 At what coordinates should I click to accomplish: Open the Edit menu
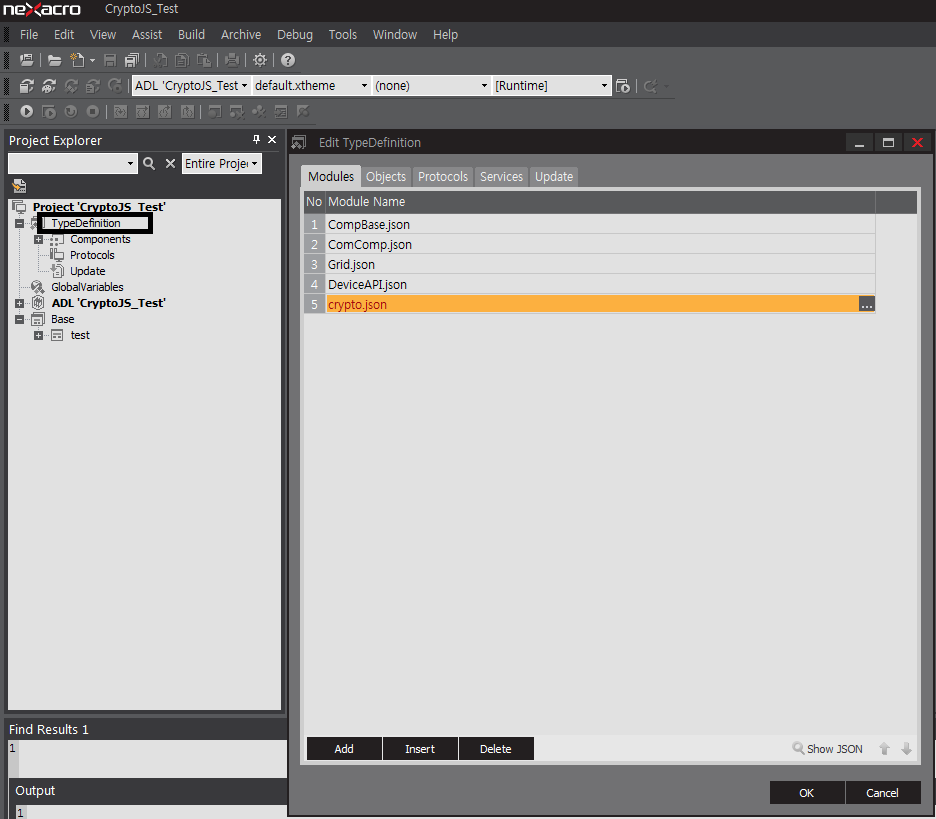click(64, 35)
